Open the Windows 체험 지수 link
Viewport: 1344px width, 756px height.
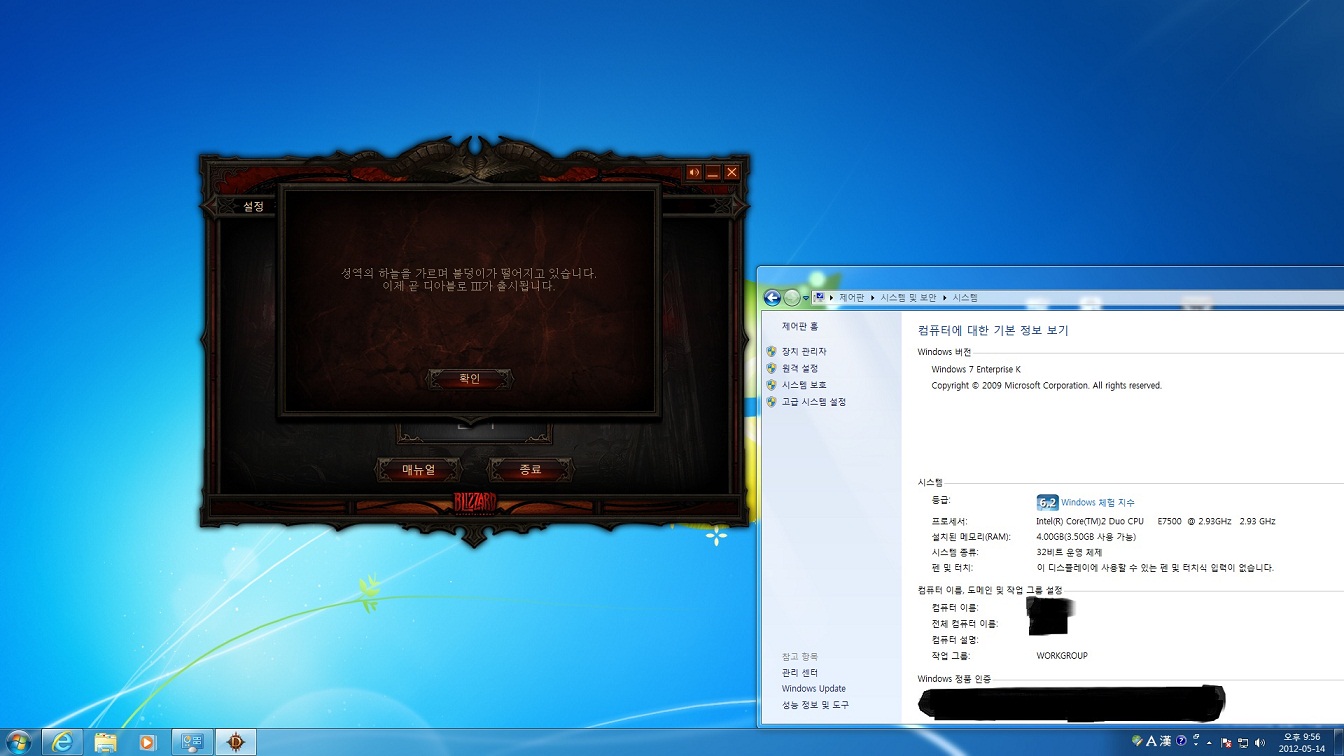pyautogui.click(x=1098, y=503)
